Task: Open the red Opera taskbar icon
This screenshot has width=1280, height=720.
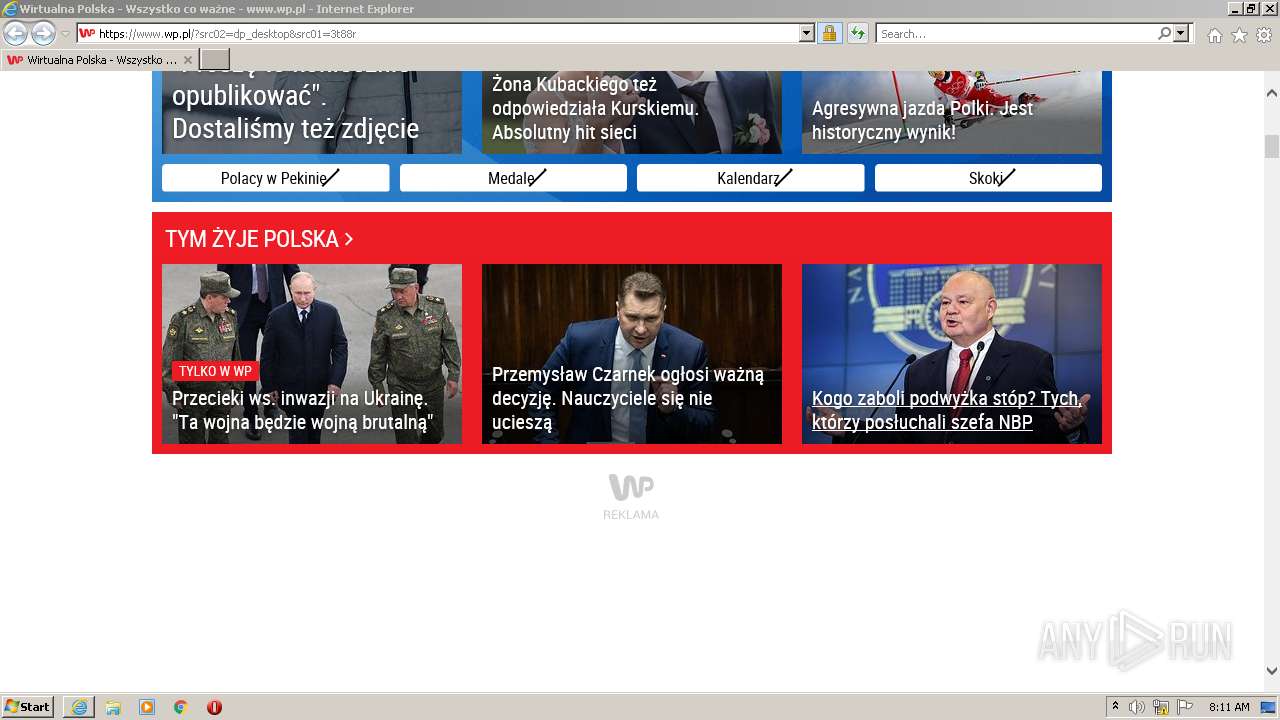Action: point(214,707)
